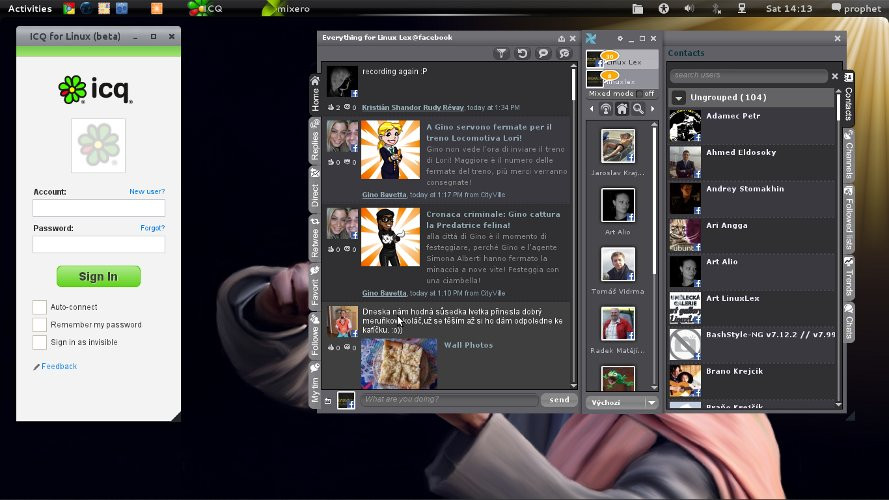889x500 pixels.
Task: Open the Followed lists tab on the right
Action: pos(849,218)
